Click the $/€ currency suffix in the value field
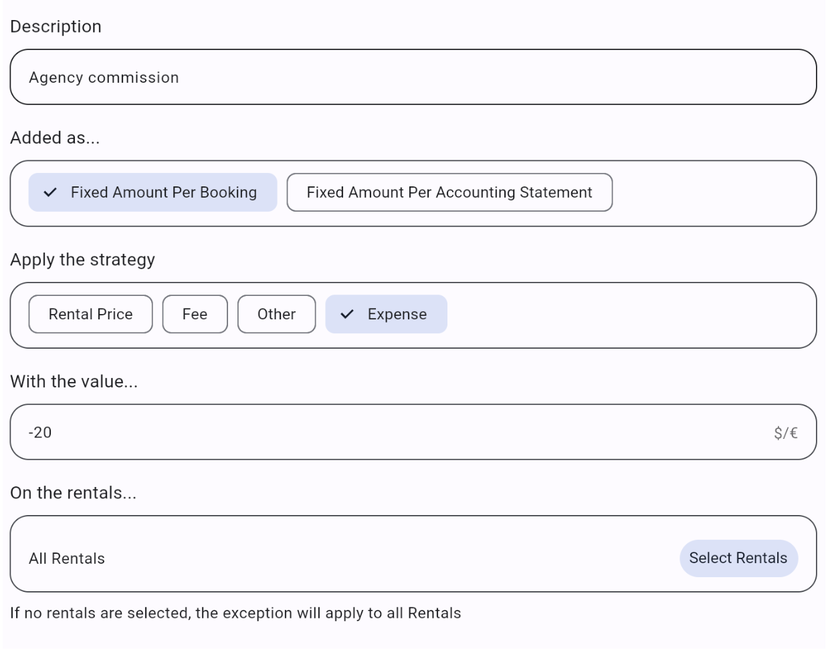Image resolution: width=828 pixels, height=652 pixels. point(785,433)
